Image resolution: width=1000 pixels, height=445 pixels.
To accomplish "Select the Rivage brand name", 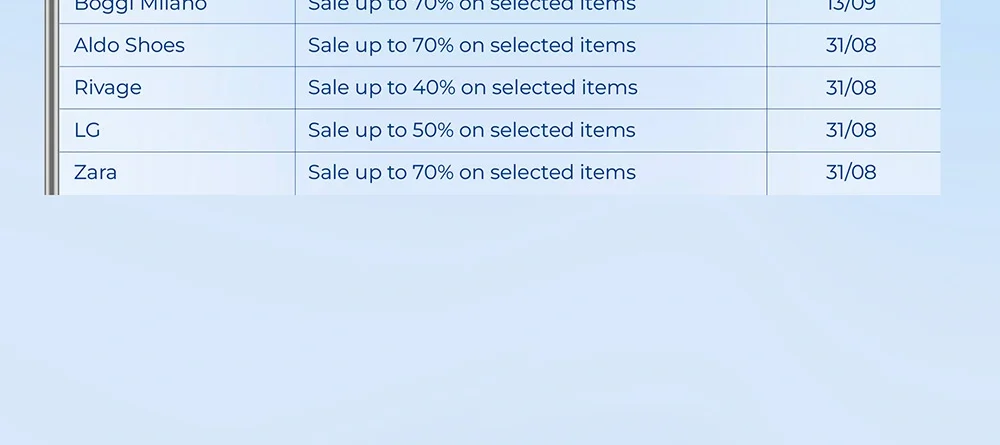I will (x=108, y=88).
